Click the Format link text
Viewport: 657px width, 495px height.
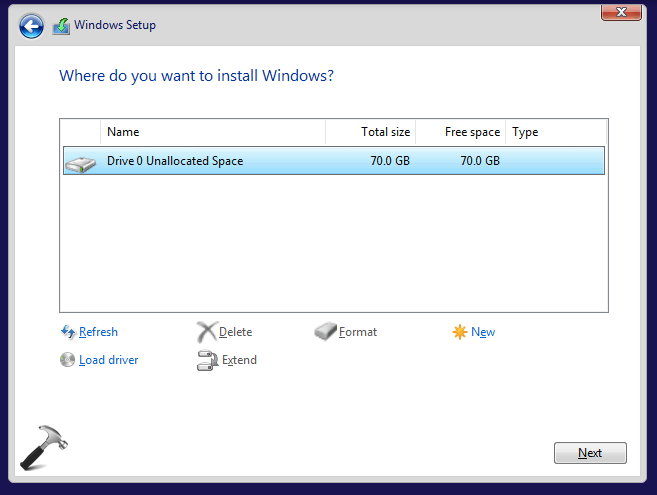tap(358, 332)
